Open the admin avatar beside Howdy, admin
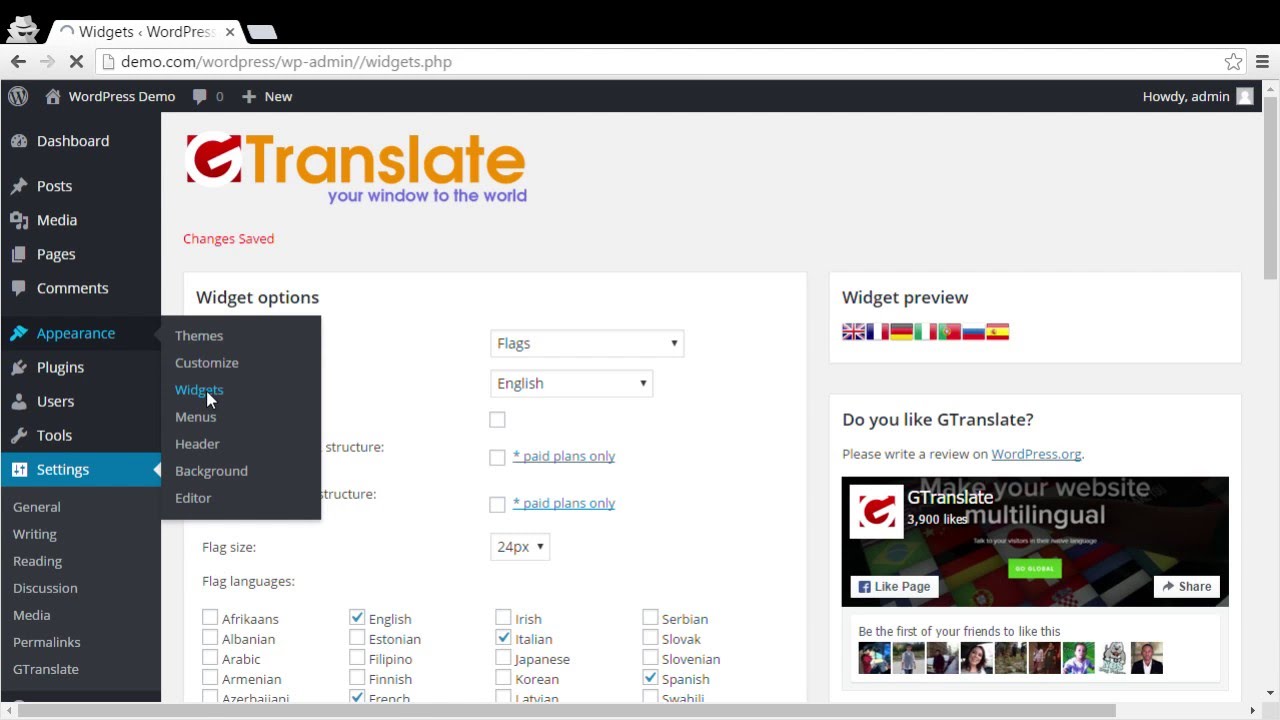 tap(1245, 96)
